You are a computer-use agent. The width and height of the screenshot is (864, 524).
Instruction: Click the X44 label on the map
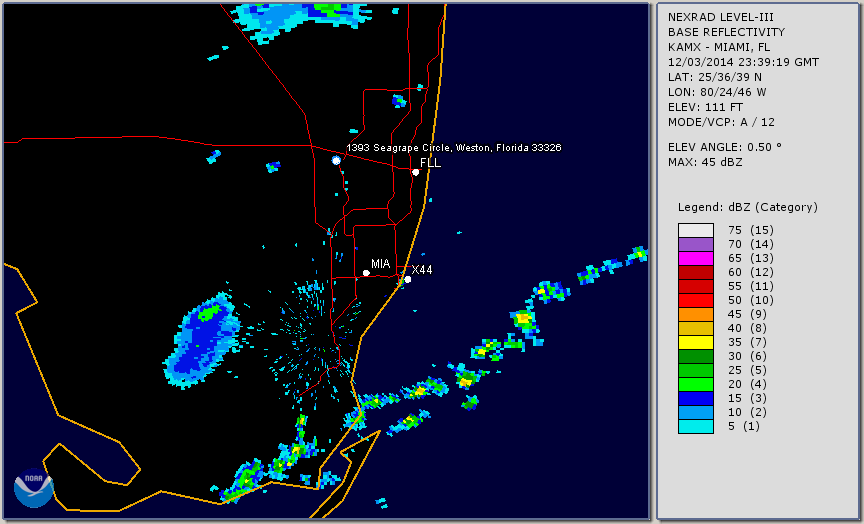tap(422, 270)
